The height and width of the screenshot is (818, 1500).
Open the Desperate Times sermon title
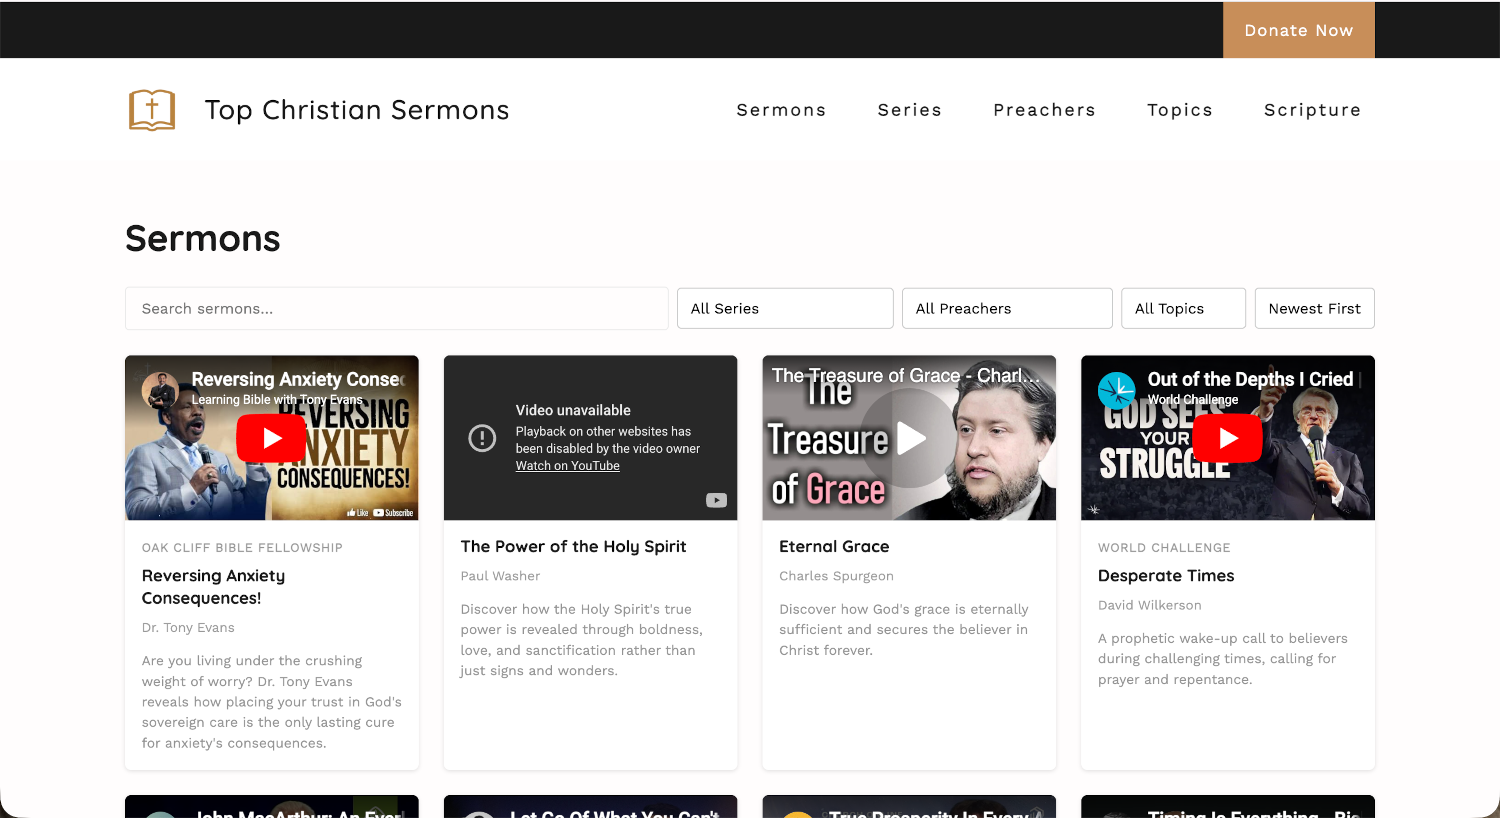[x=1166, y=575]
